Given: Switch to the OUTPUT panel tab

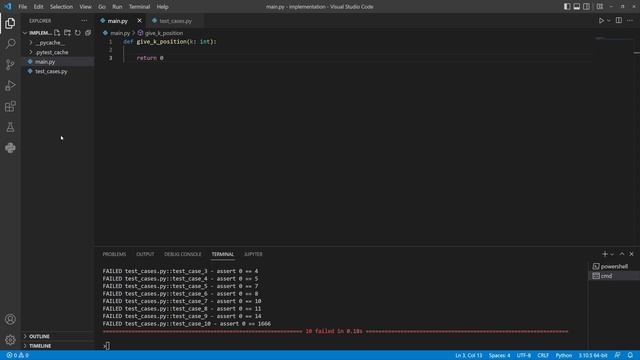Looking at the screenshot, I should pos(145,254).
